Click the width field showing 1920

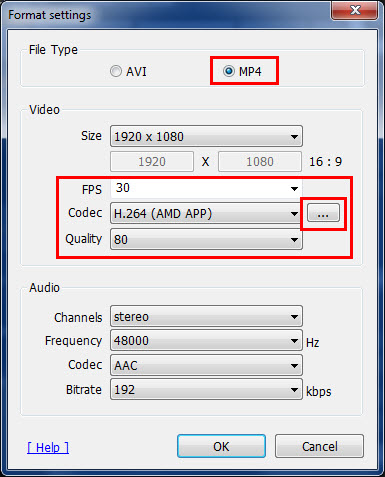click(152, 162)
